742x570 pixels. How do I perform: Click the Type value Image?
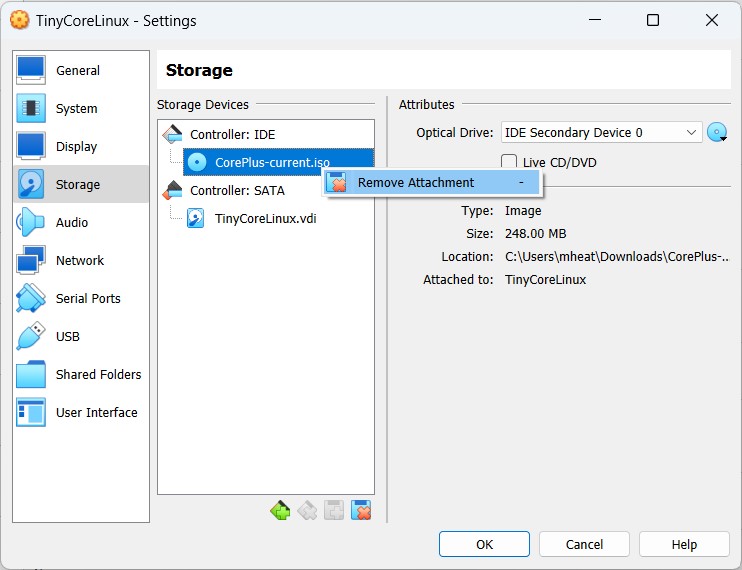point(523,210)
